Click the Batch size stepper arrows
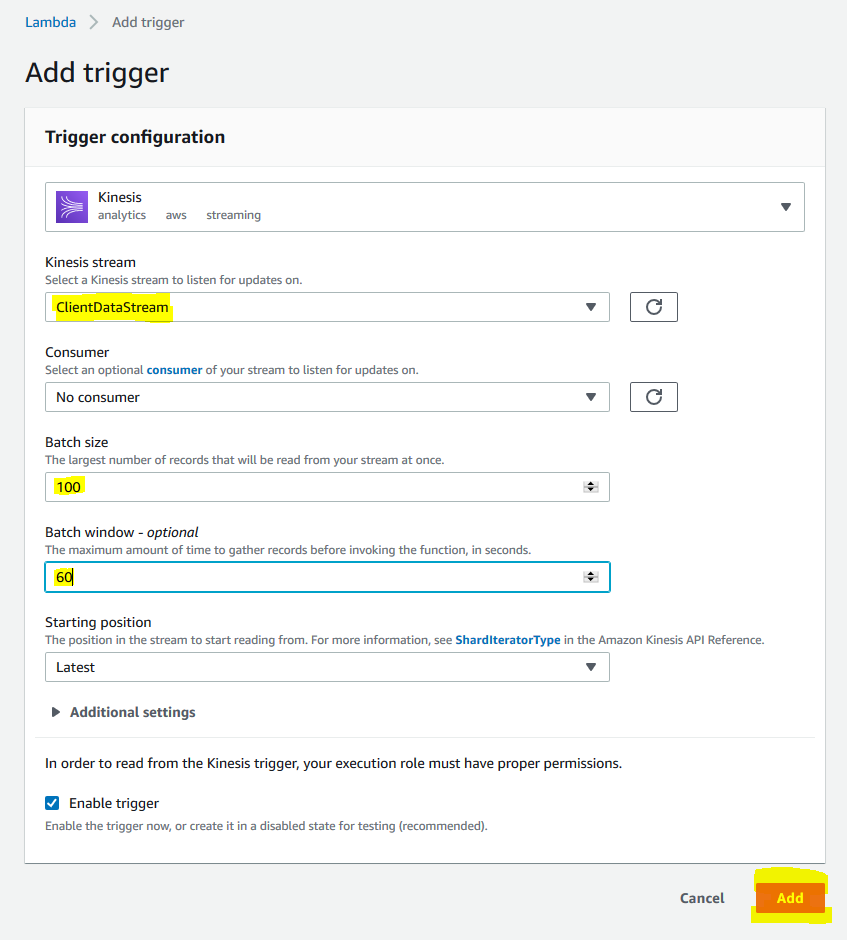Viewport: 847px width, 940px height. 590,487
